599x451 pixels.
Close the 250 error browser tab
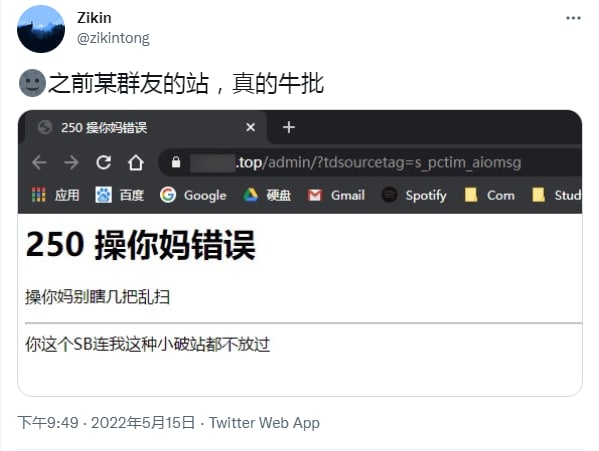pyautogui.click(x=251, y=127)
